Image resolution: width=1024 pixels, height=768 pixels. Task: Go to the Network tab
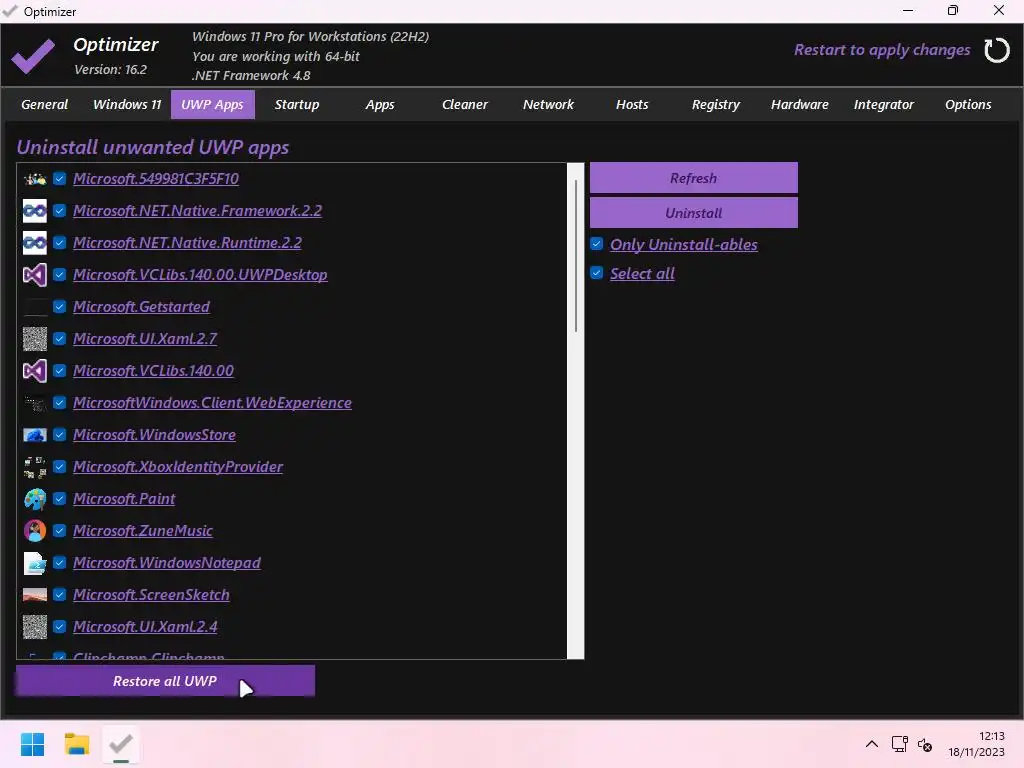coord(548,104)
